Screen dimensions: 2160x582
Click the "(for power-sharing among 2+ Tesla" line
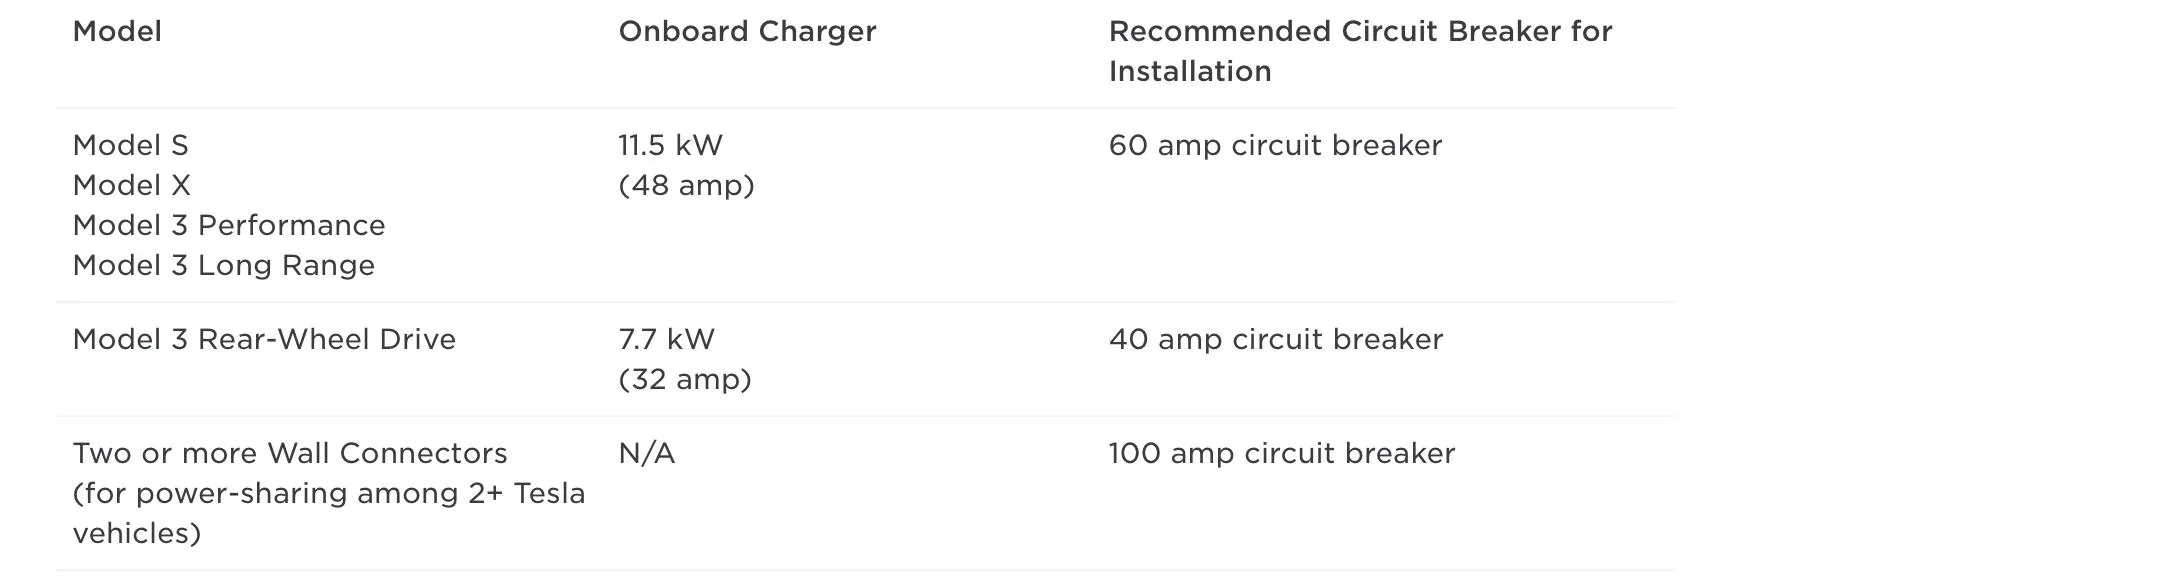pyautogui.click(x=329, y=494)
